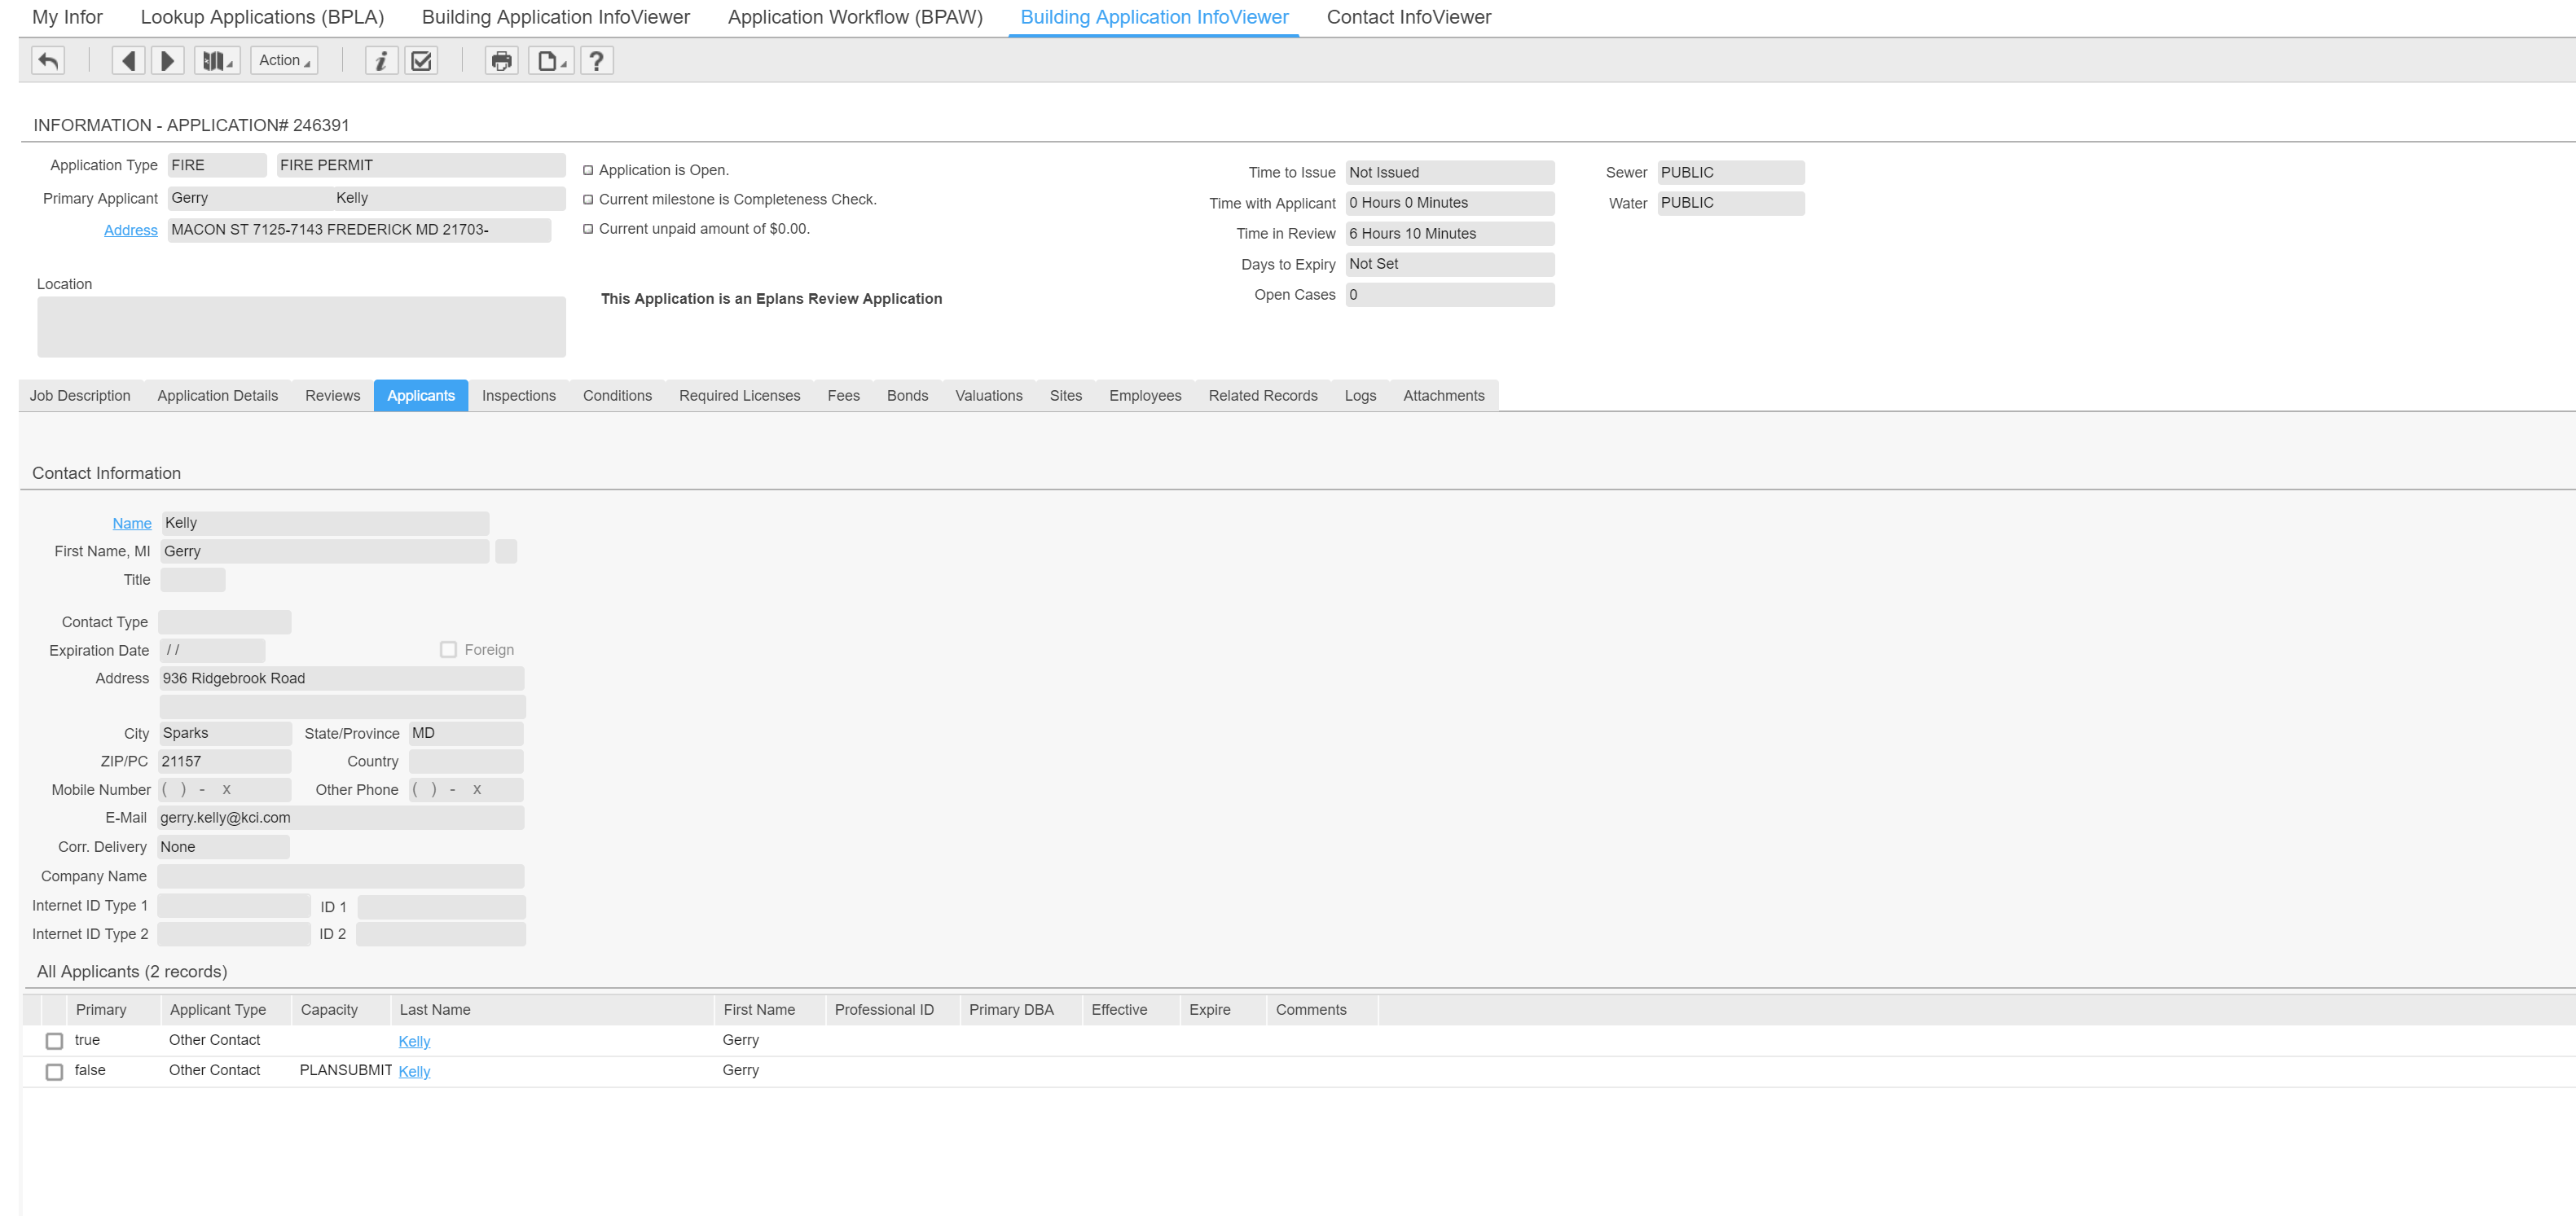Open Kelly link in the true row
Image resolution: width=2576 pixels, height=1216 pixels.
point(414,1042)
